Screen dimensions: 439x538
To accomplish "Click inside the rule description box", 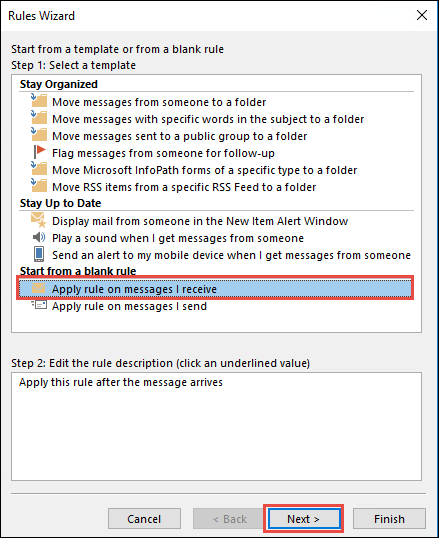I will 216,426.
